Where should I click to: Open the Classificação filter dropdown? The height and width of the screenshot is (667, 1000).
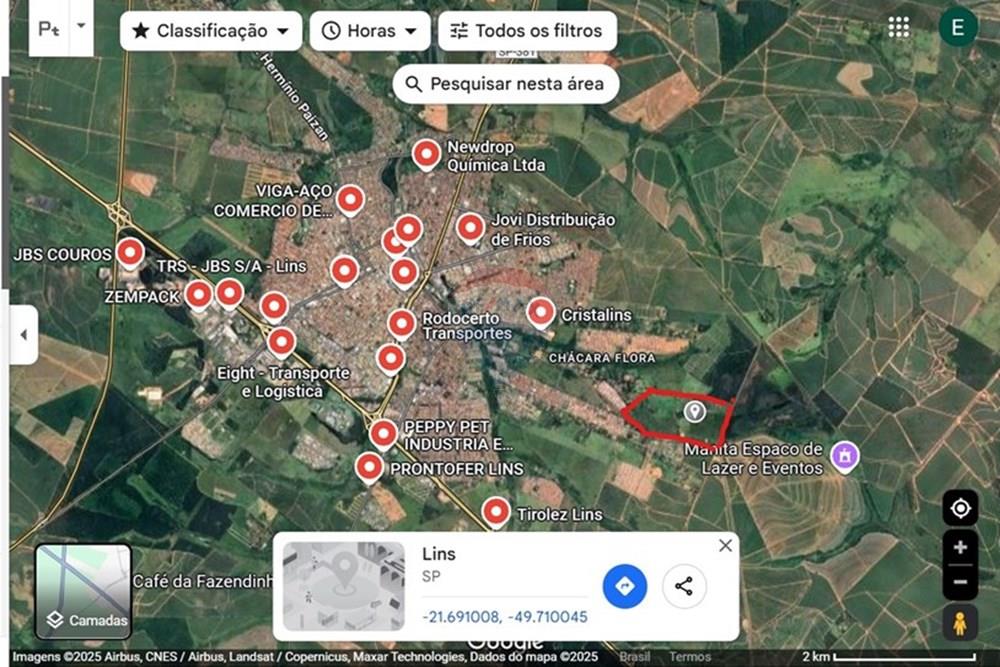pyautogui.click(x=211, y=31)
